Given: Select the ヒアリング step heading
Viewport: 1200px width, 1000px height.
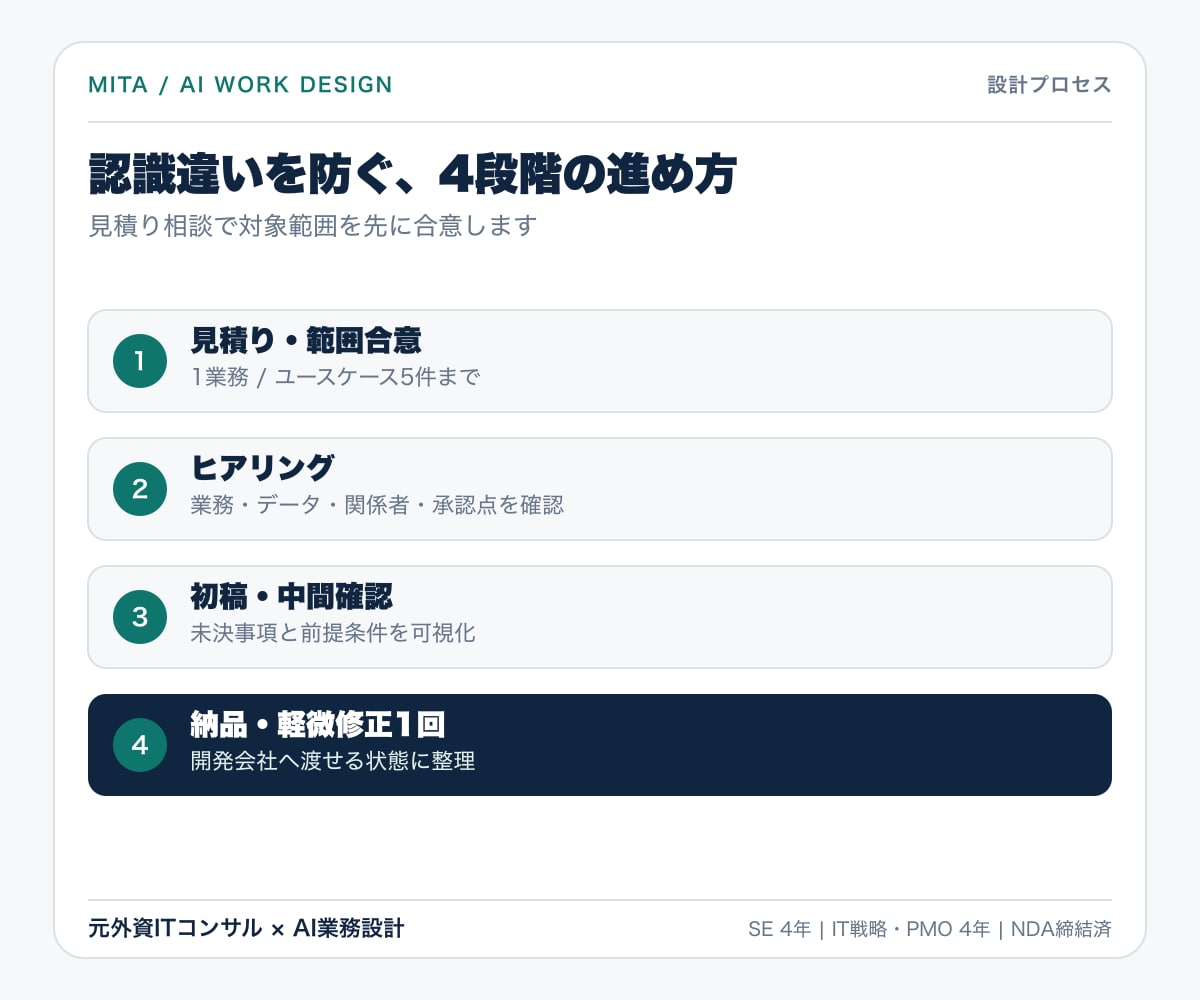Looking at the screenshot, I should (262, 468).
